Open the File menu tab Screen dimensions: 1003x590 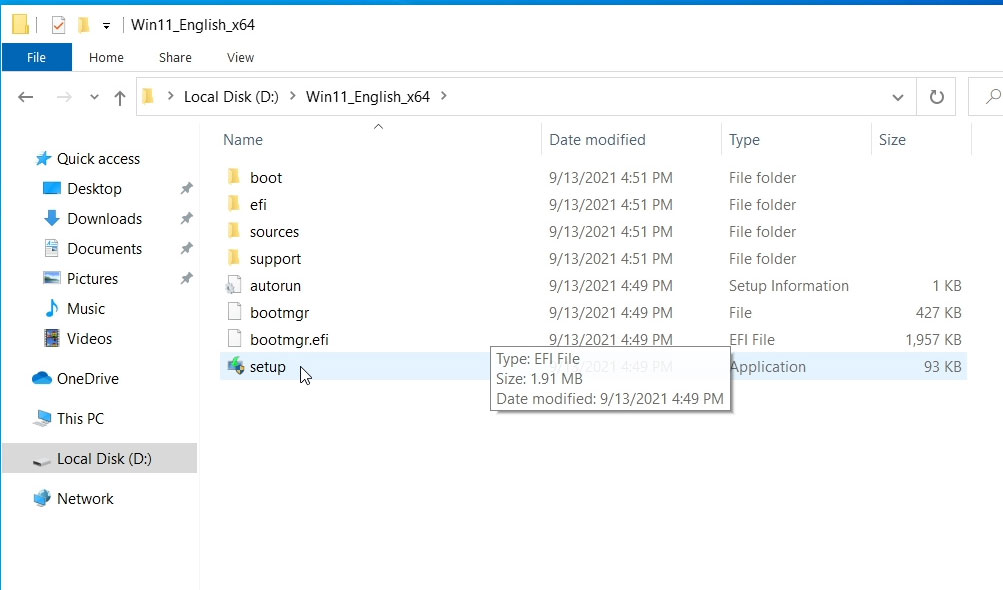click(x=36, y=57)
